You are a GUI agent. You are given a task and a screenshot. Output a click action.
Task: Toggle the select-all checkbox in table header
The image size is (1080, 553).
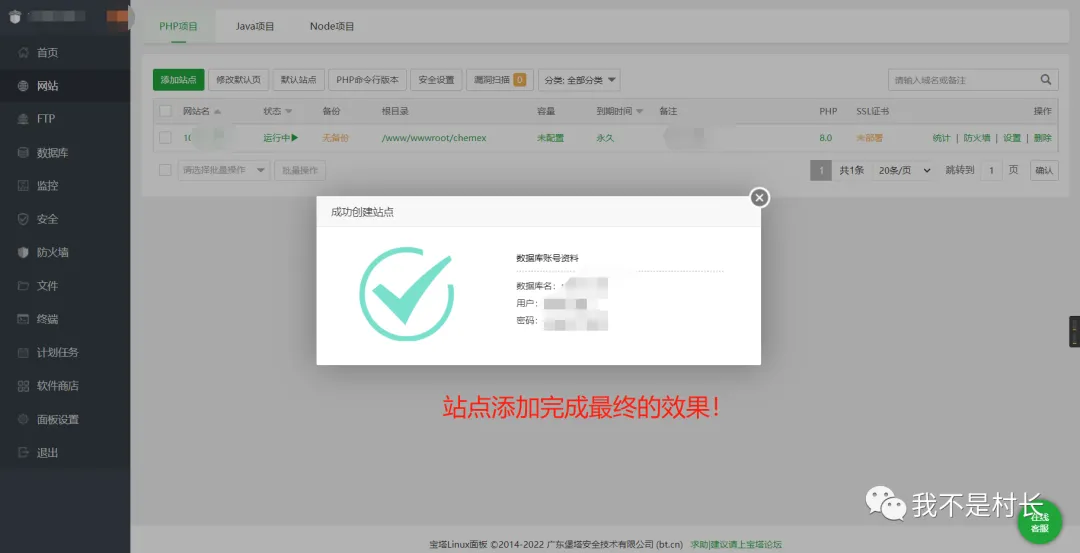coord(166,111)
